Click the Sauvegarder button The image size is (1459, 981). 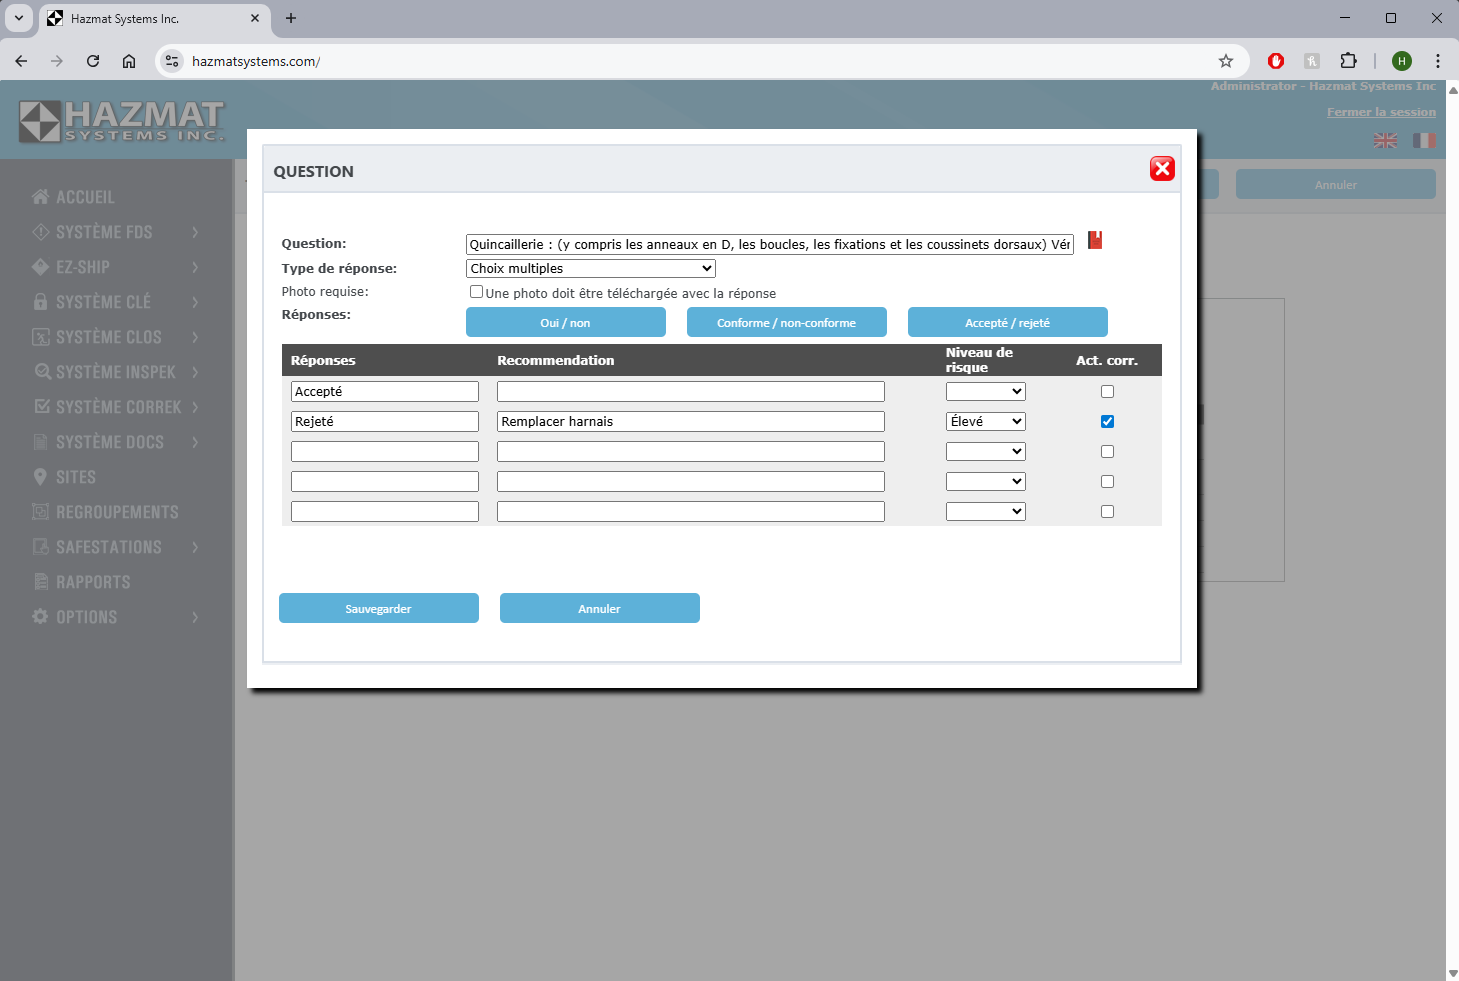coord(378,608)
